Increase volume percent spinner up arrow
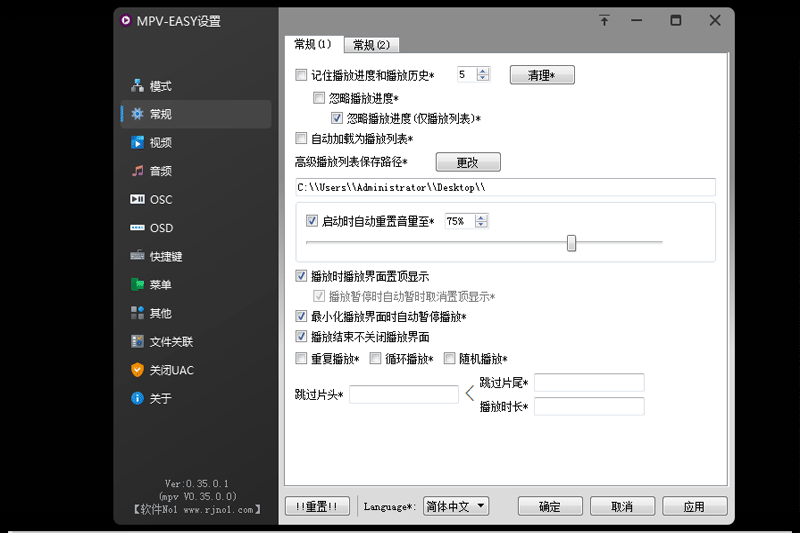The image size is (800, 533). 481,218
